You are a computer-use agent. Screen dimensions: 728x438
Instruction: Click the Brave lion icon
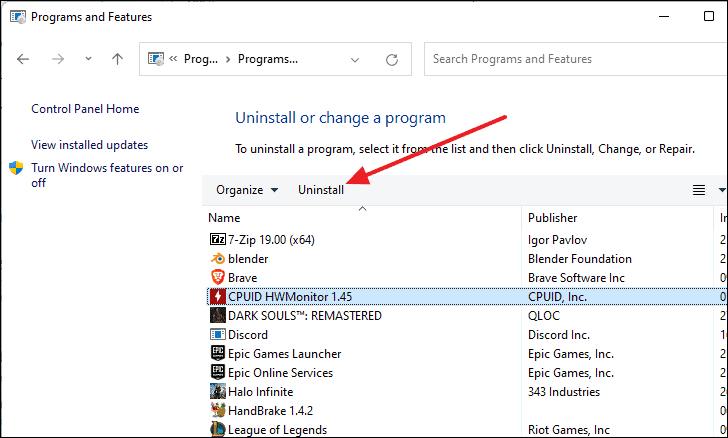tap(218, 277)
